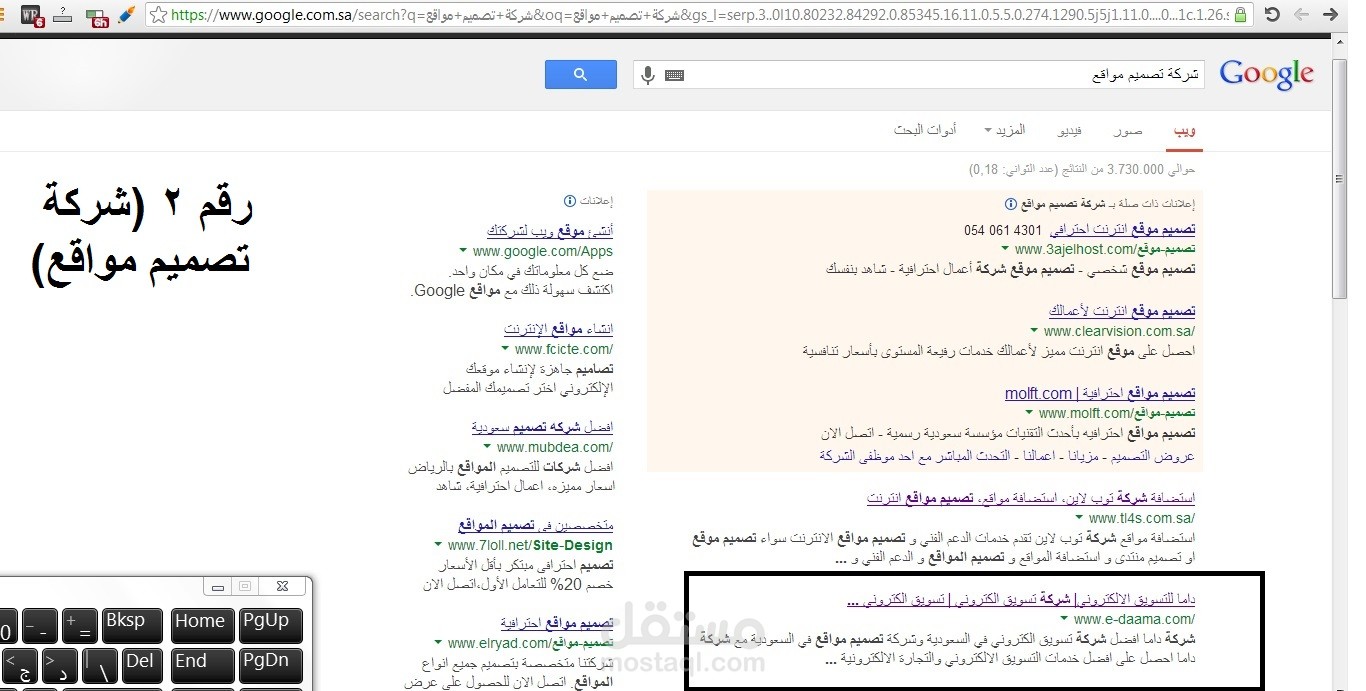
Task: Click the pencil/highlighter extension icon
Action: [126, 15]
